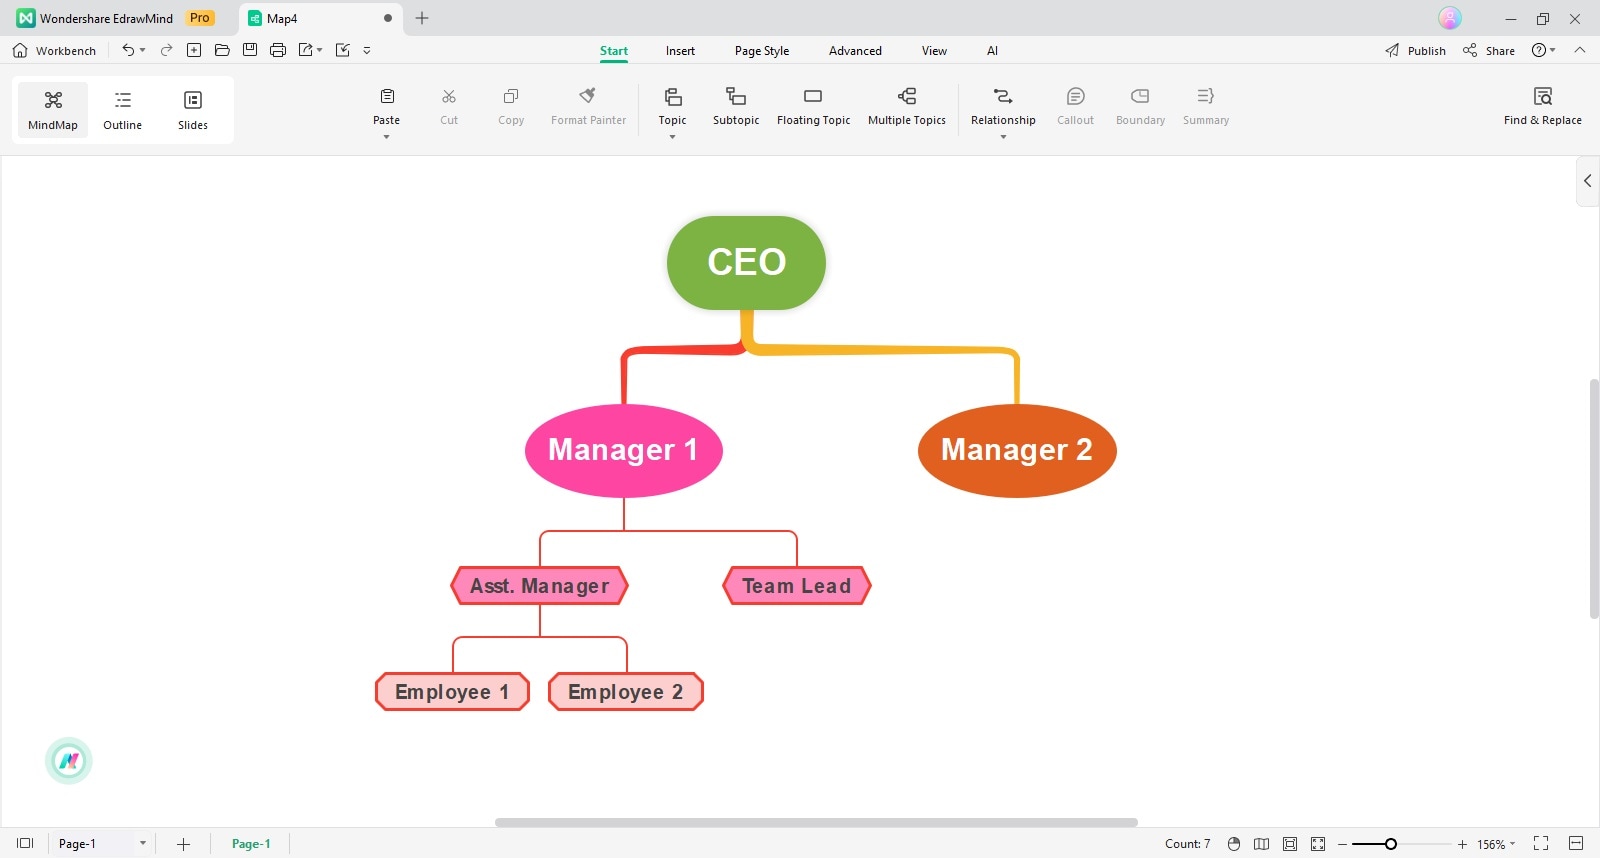Add a Subtopic

tap(736, 105)
